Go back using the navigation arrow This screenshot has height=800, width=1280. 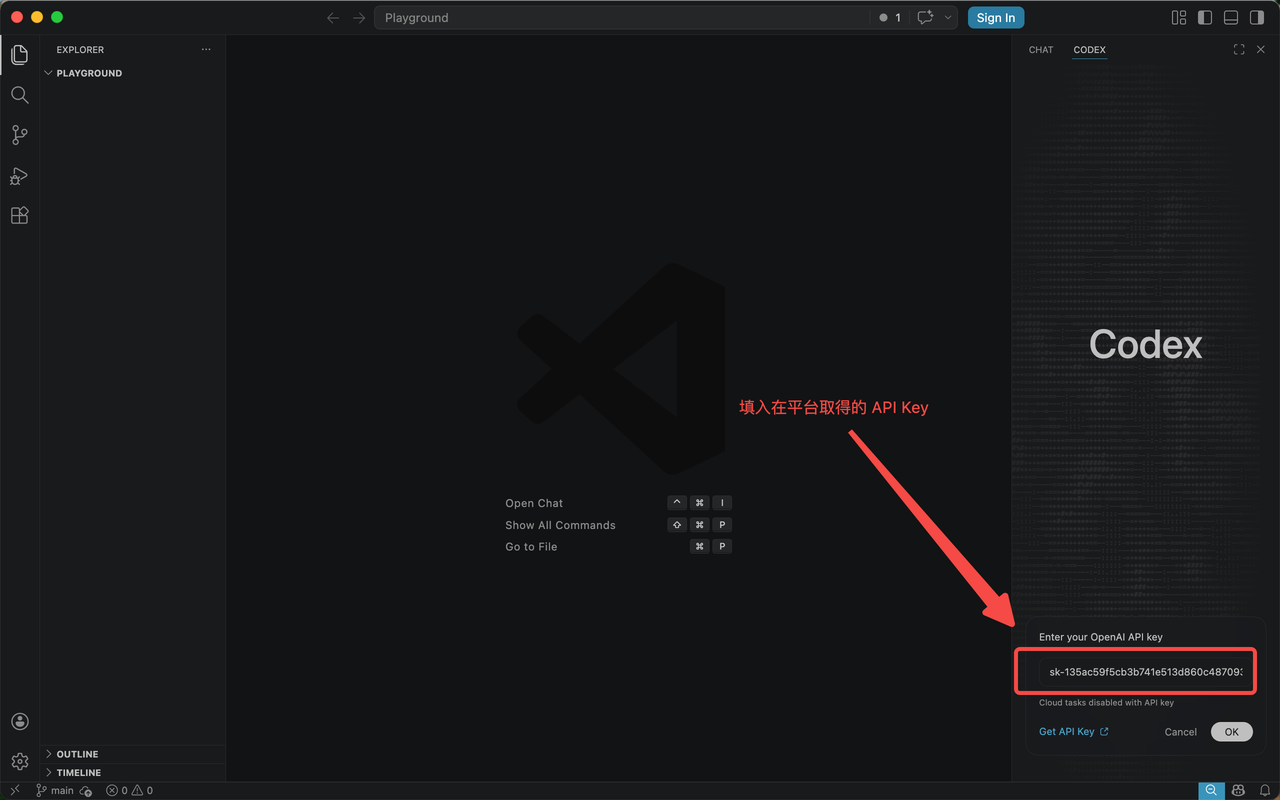(x=333, y=18)
